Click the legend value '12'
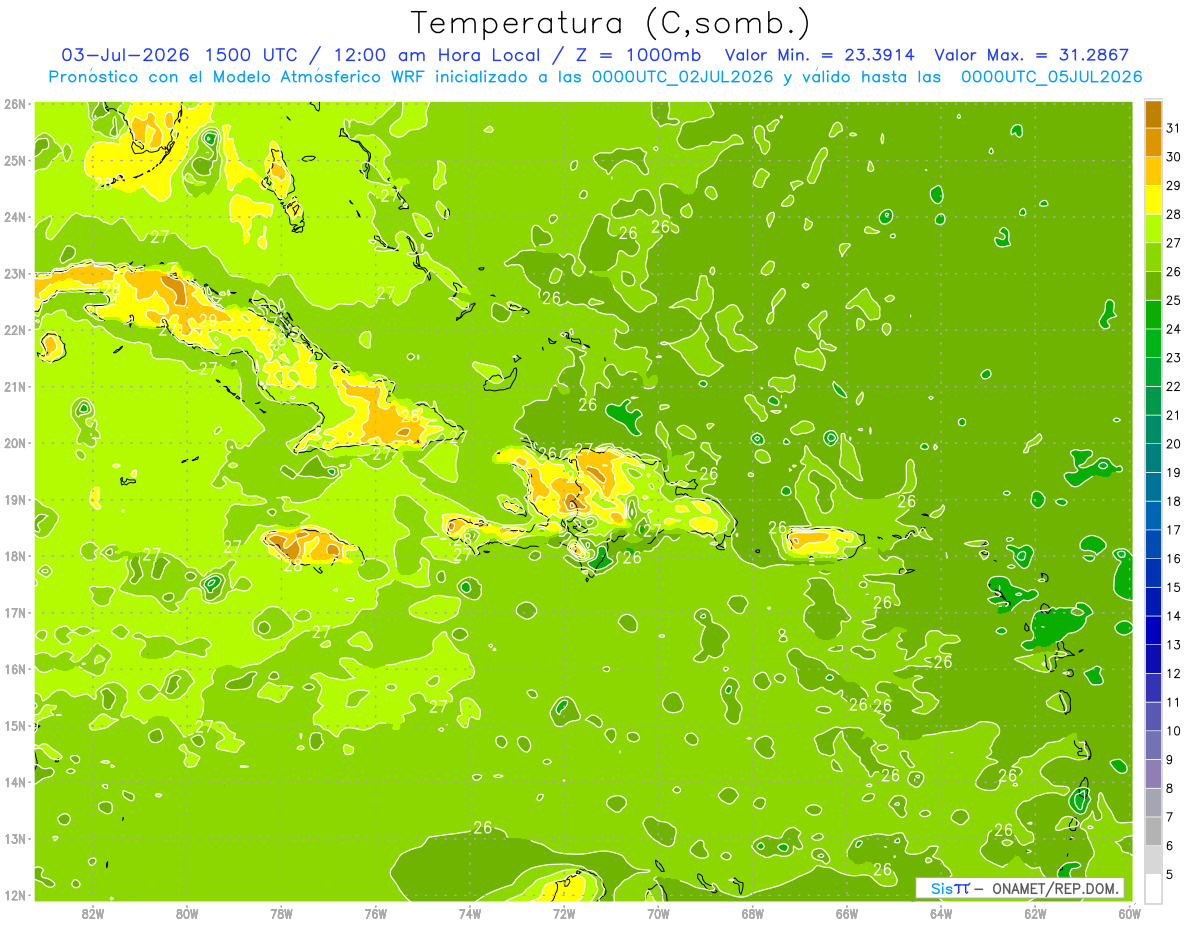This screenshot has width=1200, height=927. [x=1173, y=673]
